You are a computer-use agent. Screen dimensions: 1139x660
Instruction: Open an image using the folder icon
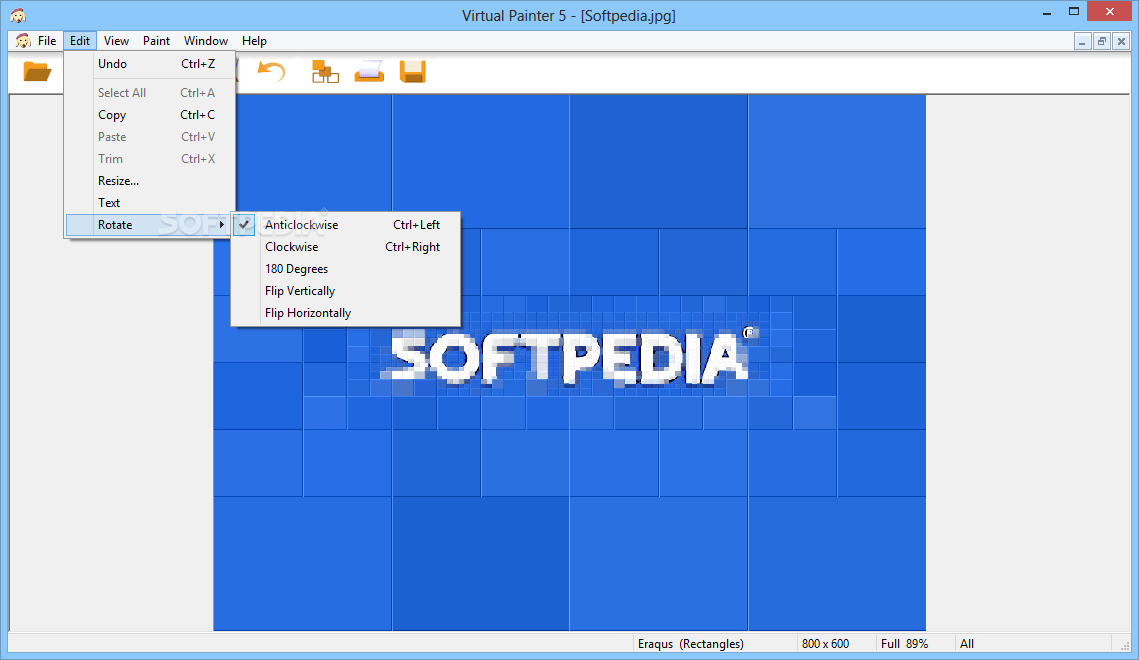point(36,71)
